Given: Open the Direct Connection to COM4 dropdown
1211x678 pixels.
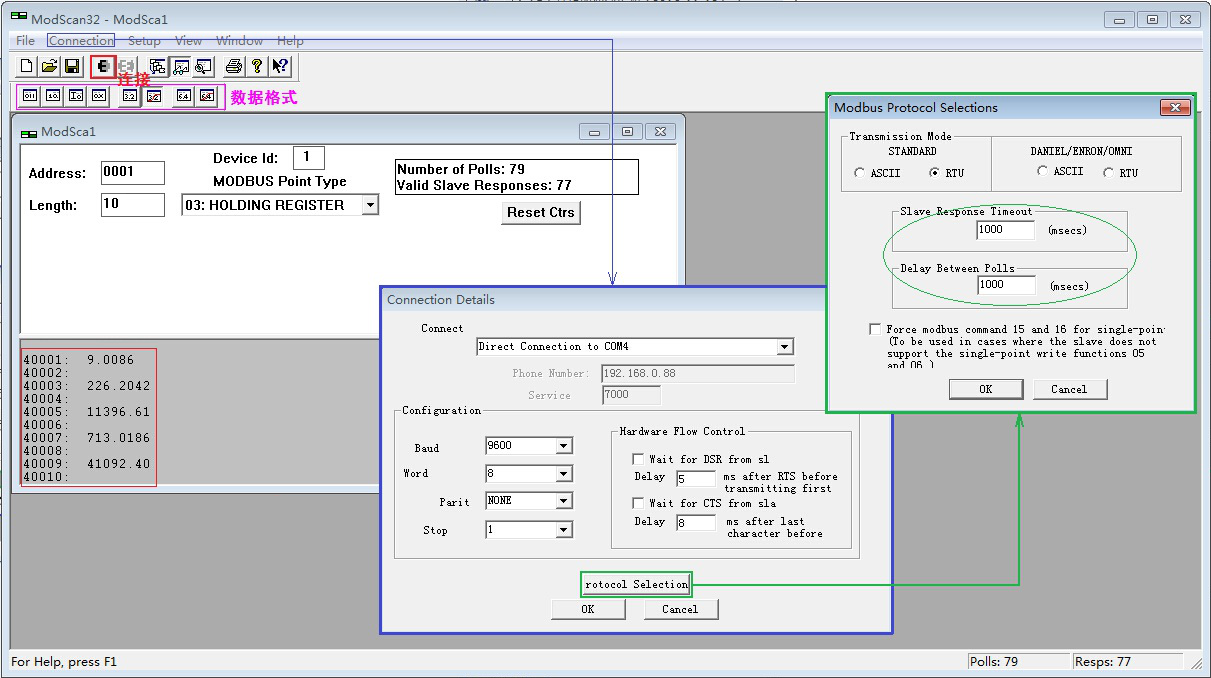Looking at the screenshot, I should click(784, 347).
